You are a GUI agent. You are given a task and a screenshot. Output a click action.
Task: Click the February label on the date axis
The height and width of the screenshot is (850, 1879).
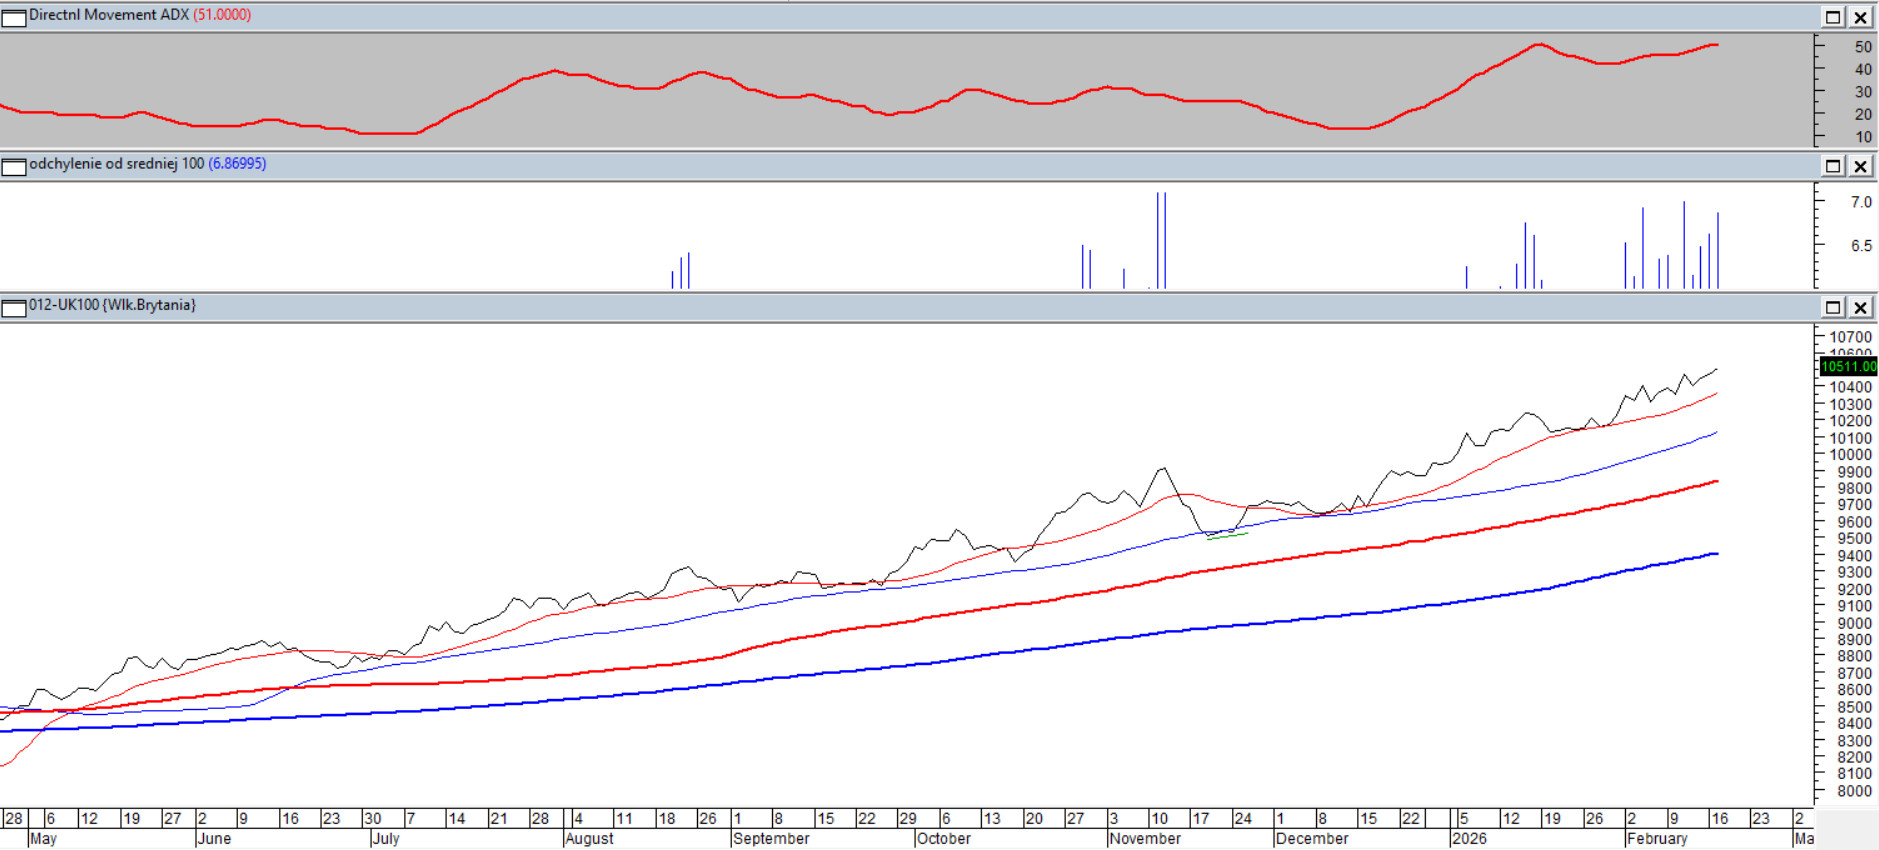click(1657, 839)
